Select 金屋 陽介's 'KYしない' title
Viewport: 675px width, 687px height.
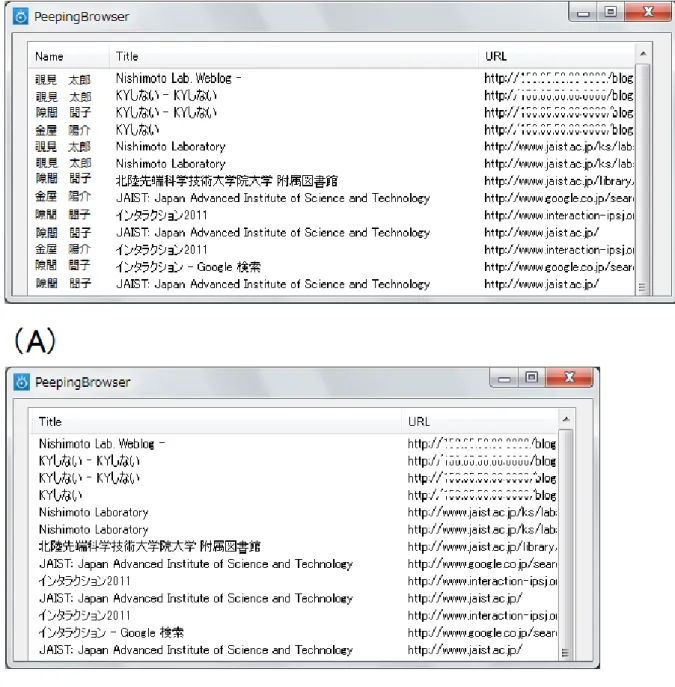138,130
